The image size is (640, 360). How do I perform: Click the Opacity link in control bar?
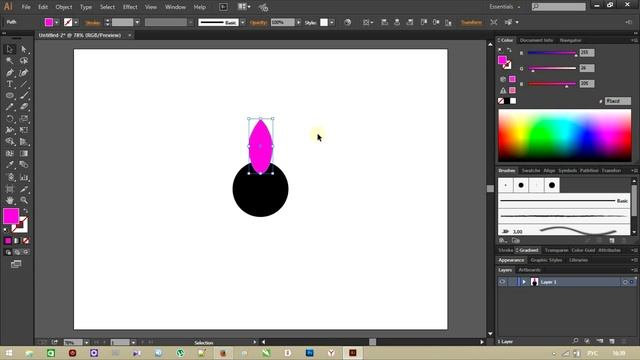[x=258, y=23]
